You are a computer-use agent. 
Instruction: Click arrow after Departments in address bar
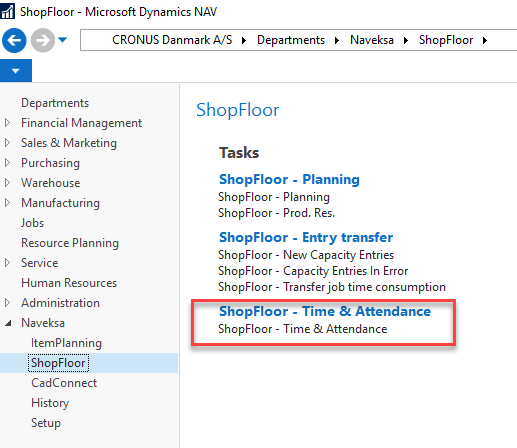point(337,40)
